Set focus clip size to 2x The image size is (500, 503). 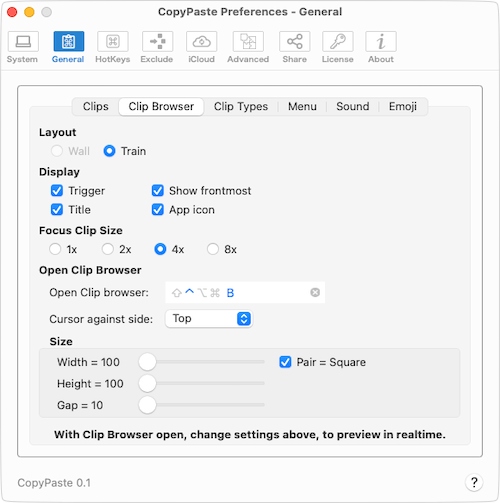tap(108, 249)
